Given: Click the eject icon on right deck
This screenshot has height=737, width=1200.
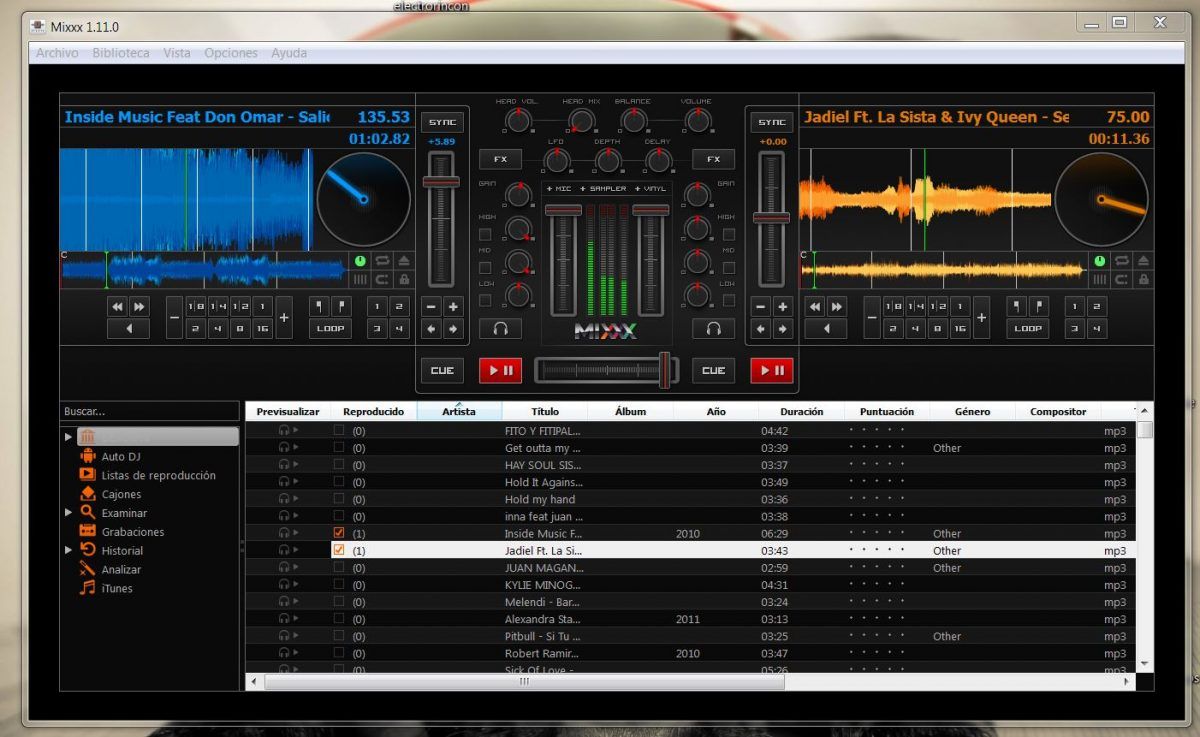Looking at the screenshot, I should [1143, 261].
